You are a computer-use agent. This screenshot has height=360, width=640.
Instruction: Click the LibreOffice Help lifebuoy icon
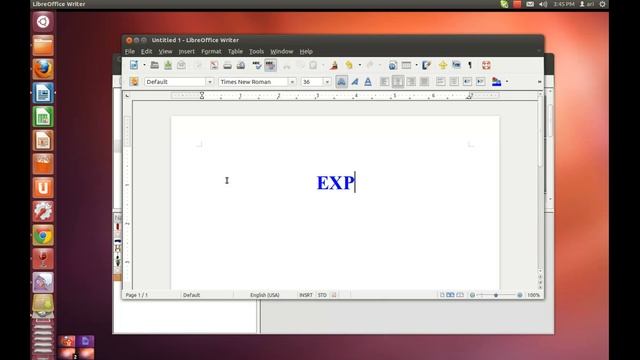pyautogui.click(x=486, y=65)
